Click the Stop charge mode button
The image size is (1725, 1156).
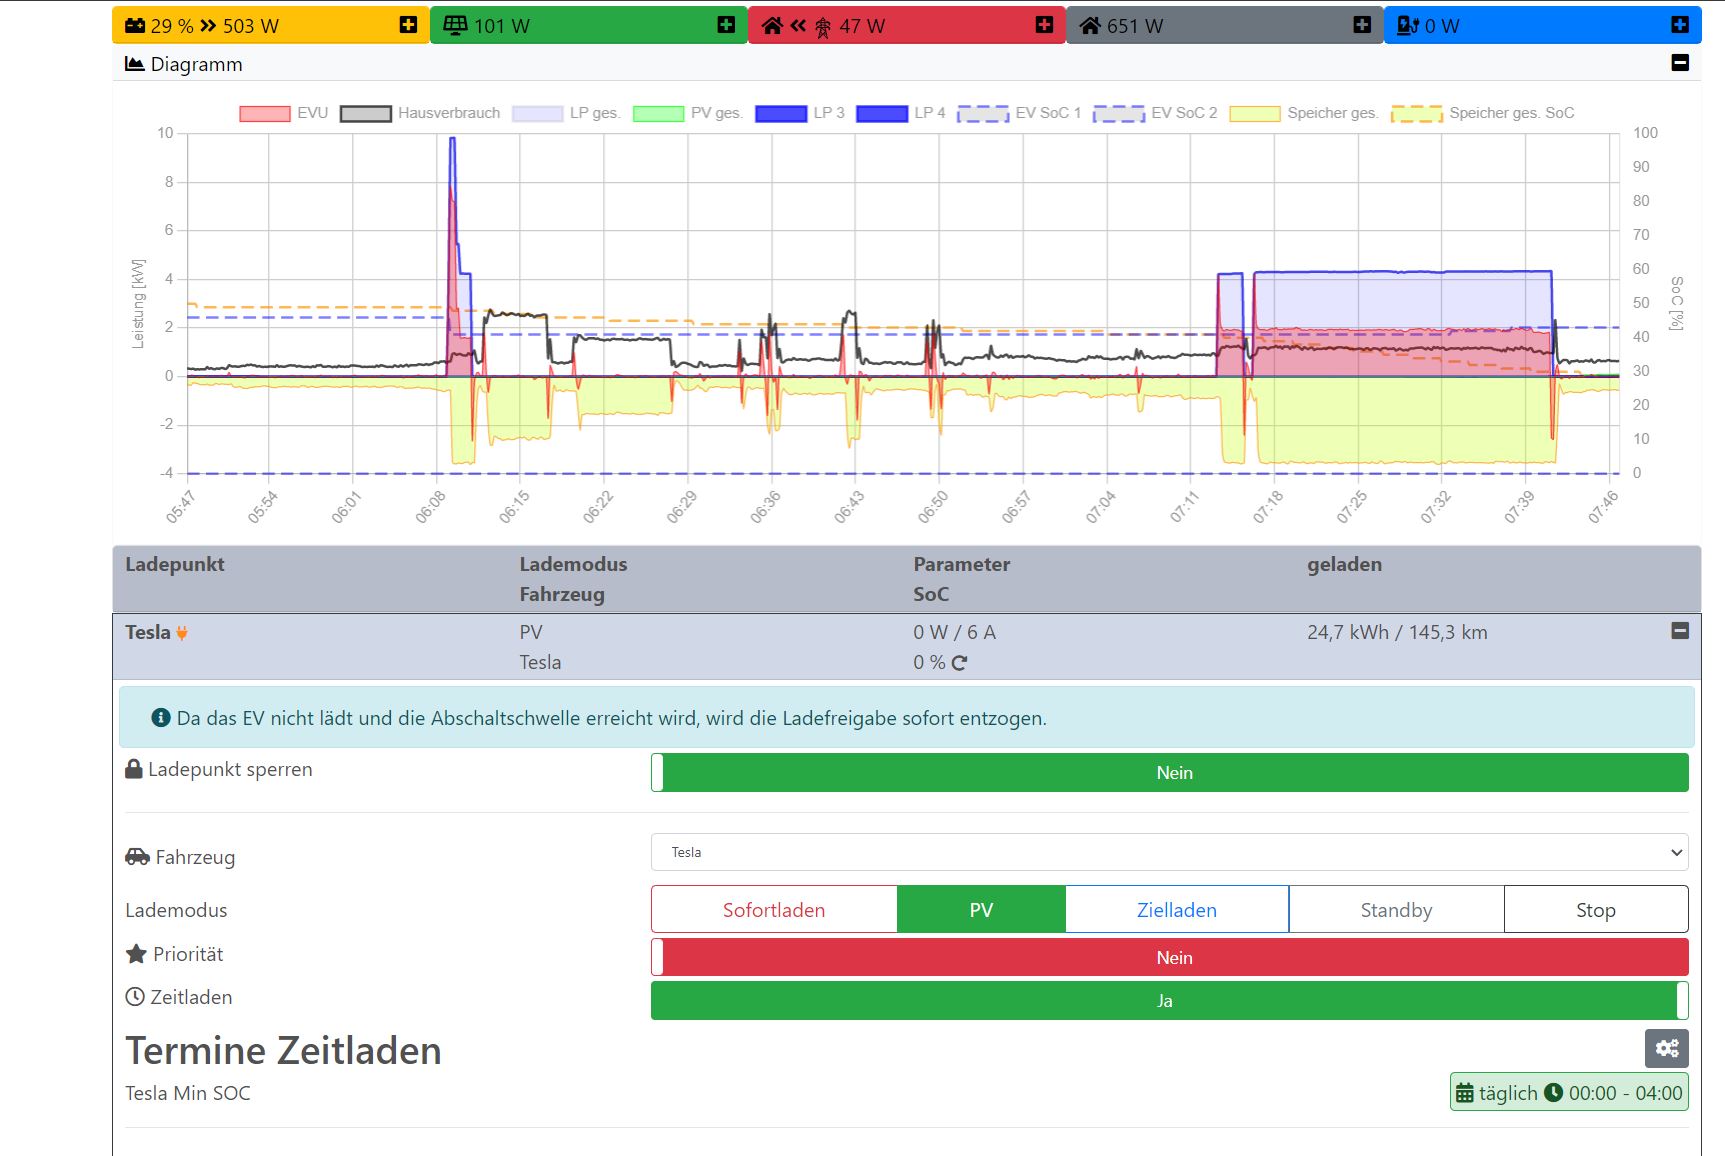(1595, 910)
